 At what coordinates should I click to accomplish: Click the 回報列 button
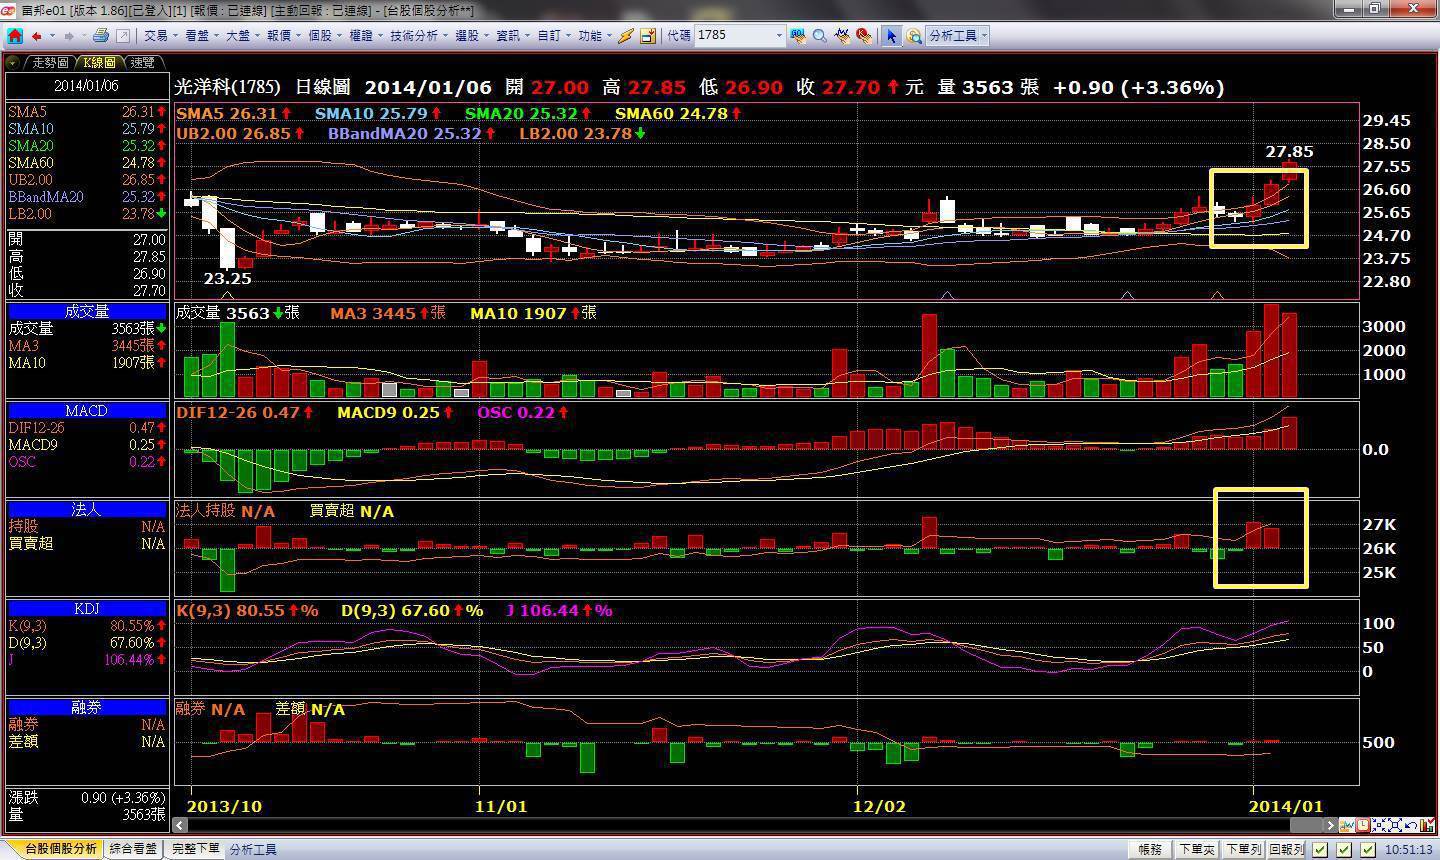[1286, 850]
